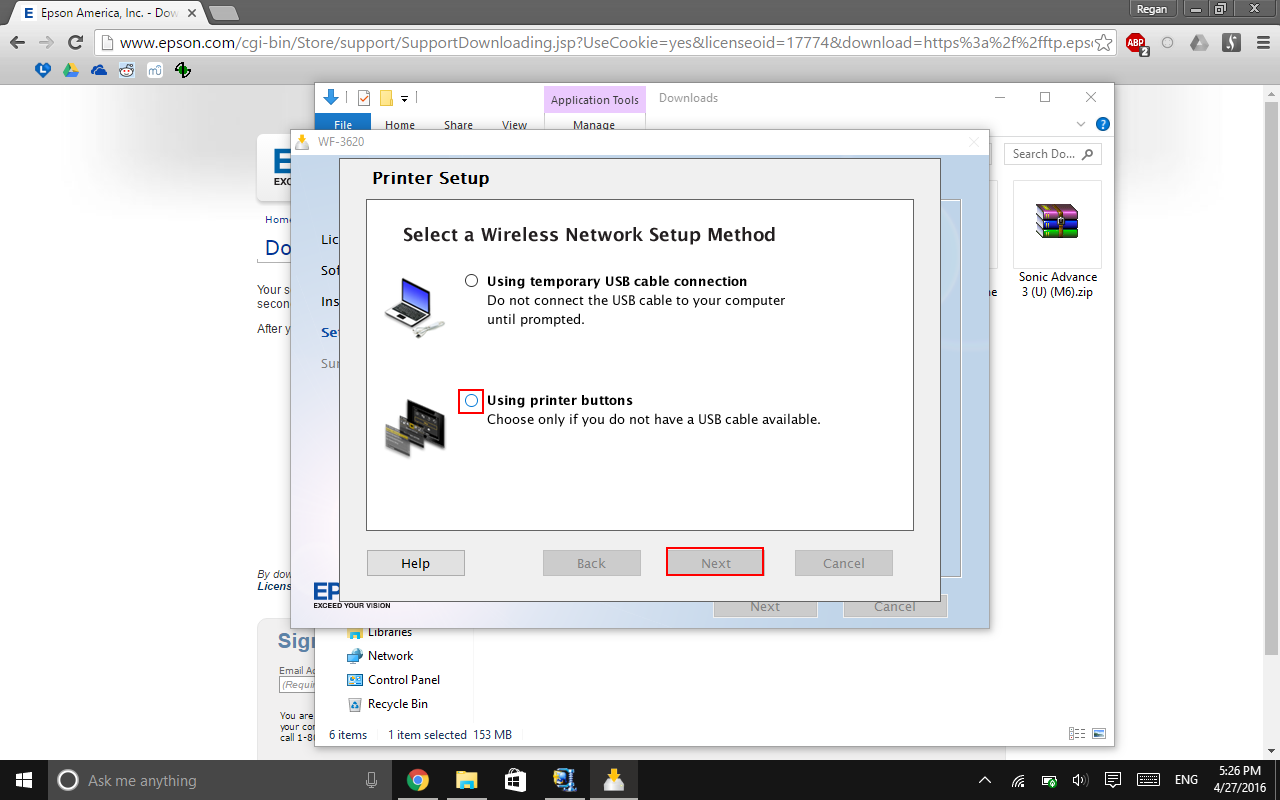Click the File Explorer blue help icon
The image size is (1280, 800).
click(x=1102, y=124)
